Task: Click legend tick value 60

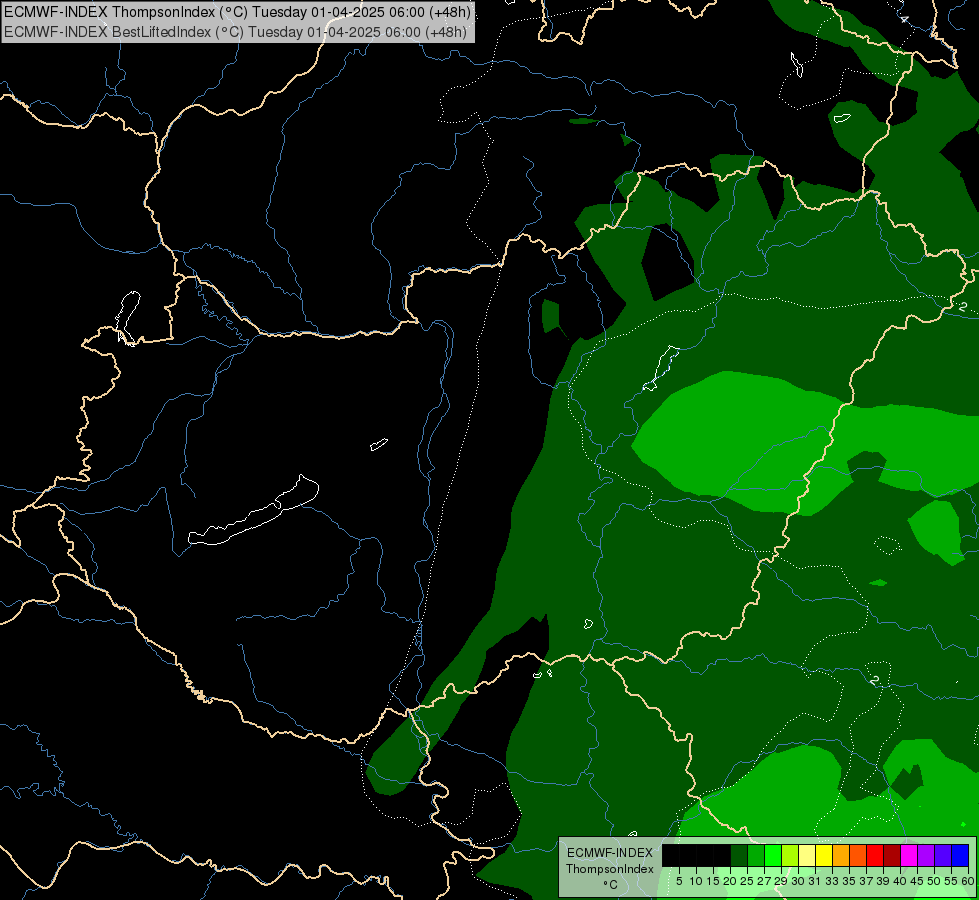Action: (968, 881)
